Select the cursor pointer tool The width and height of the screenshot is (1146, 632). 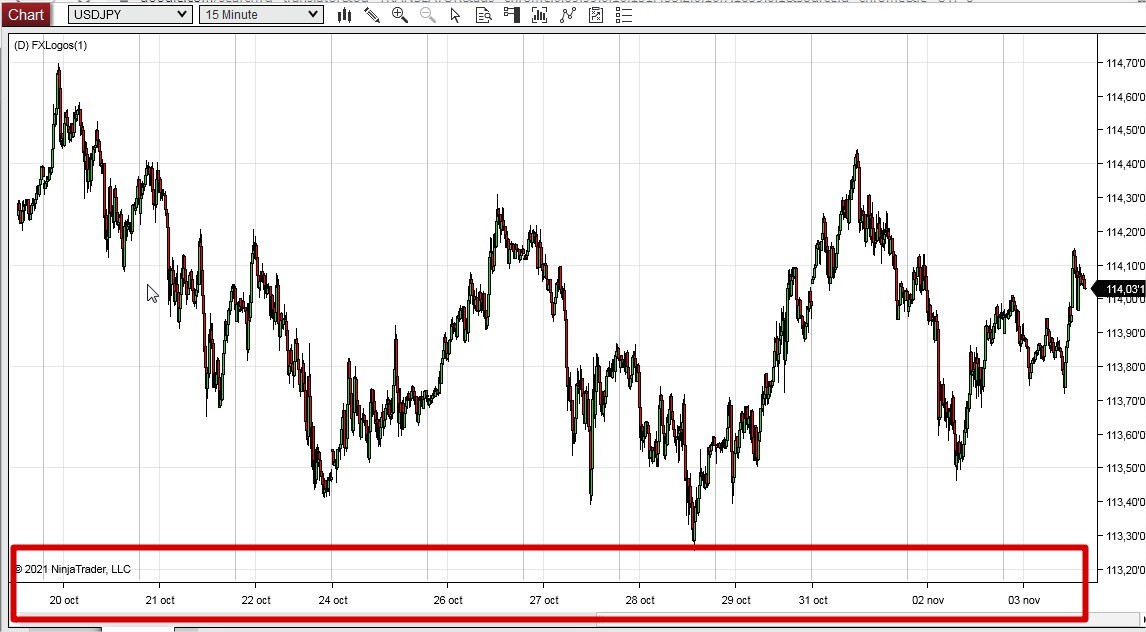(x=455, y=15)
